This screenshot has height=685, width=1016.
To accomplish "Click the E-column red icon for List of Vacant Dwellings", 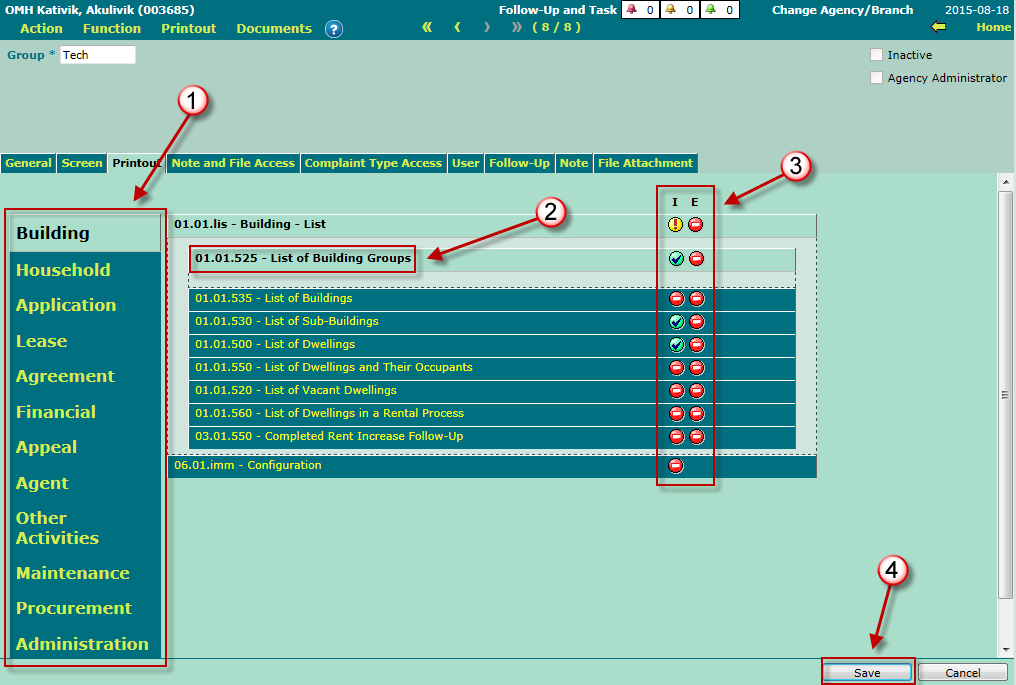I will point(696,391).
